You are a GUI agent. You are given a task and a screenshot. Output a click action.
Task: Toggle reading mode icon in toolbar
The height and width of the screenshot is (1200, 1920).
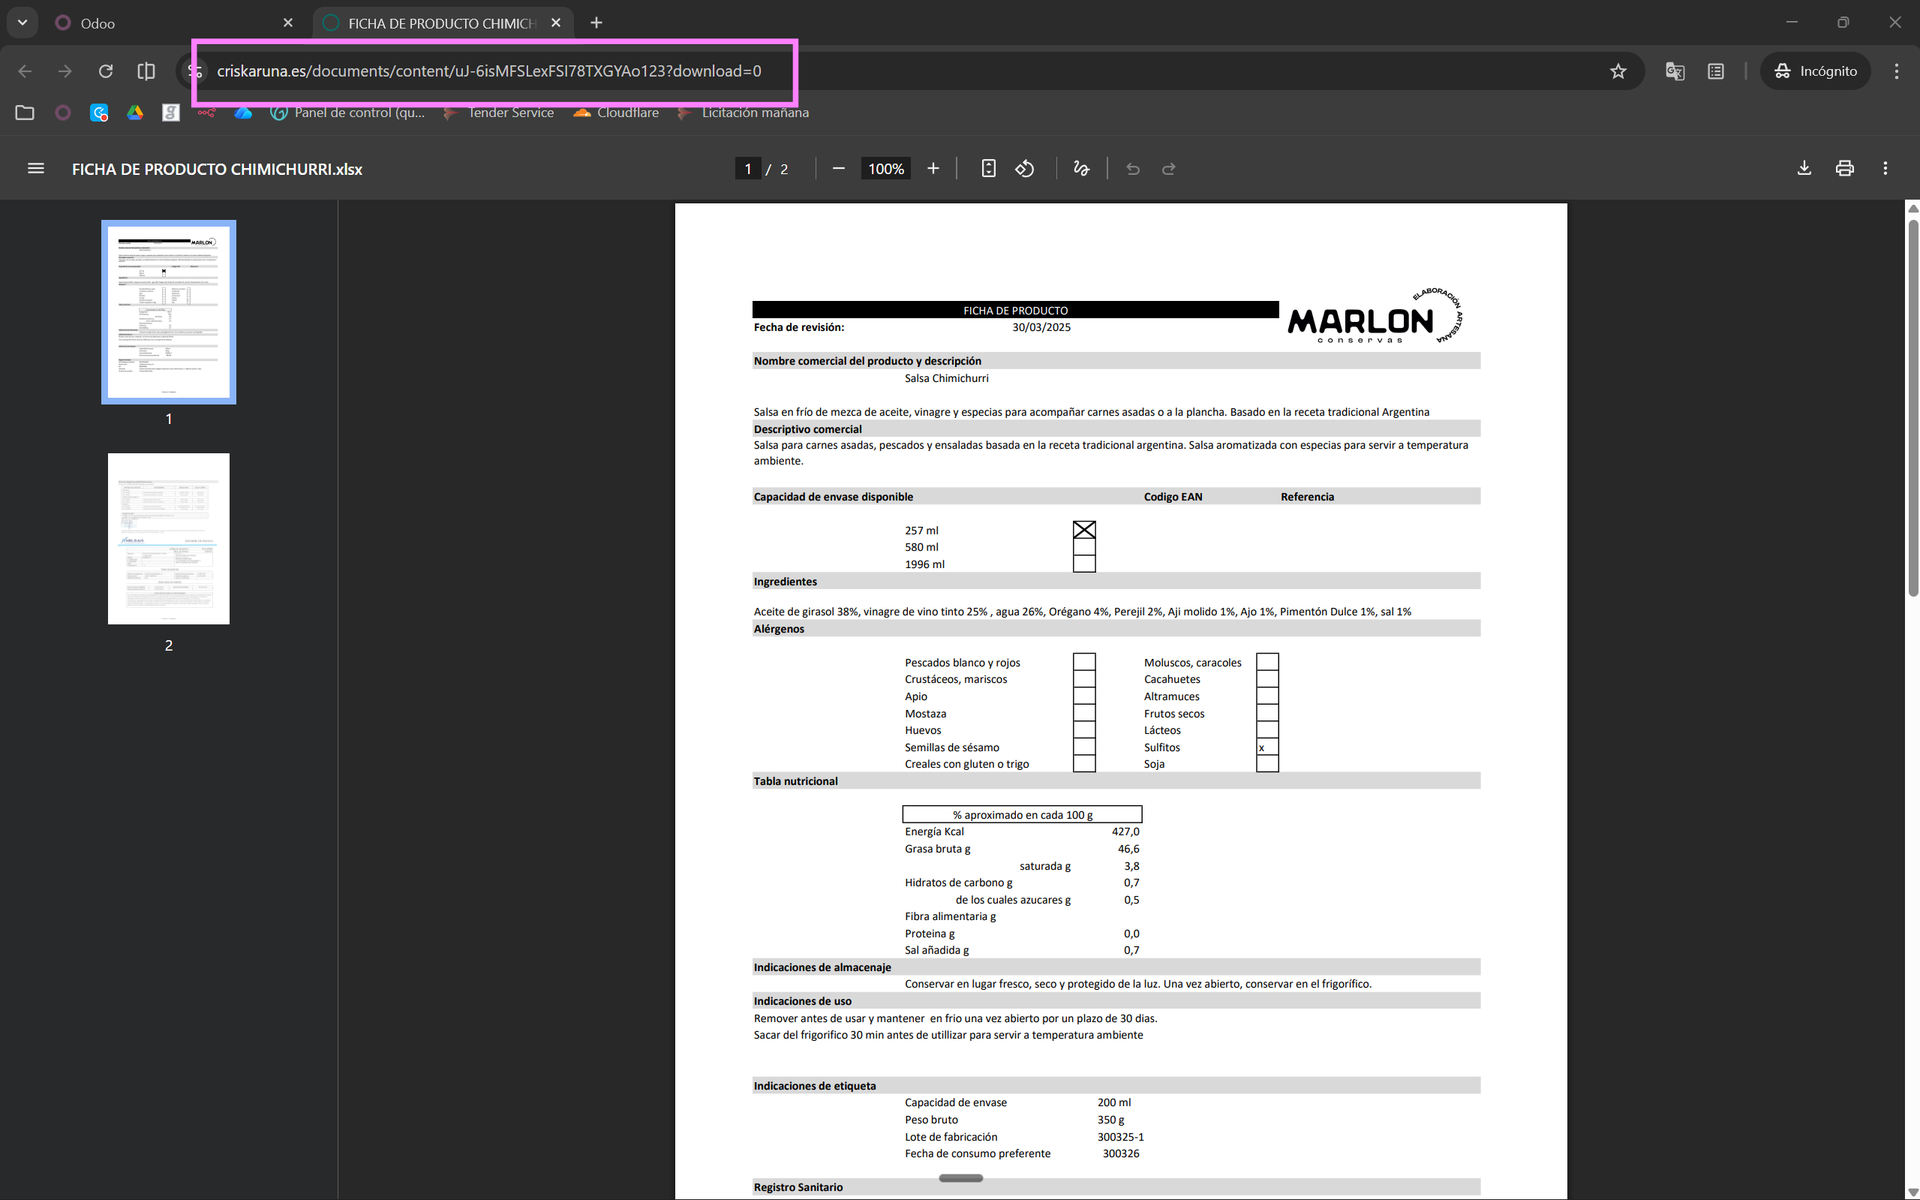[x=1716, y=71]
